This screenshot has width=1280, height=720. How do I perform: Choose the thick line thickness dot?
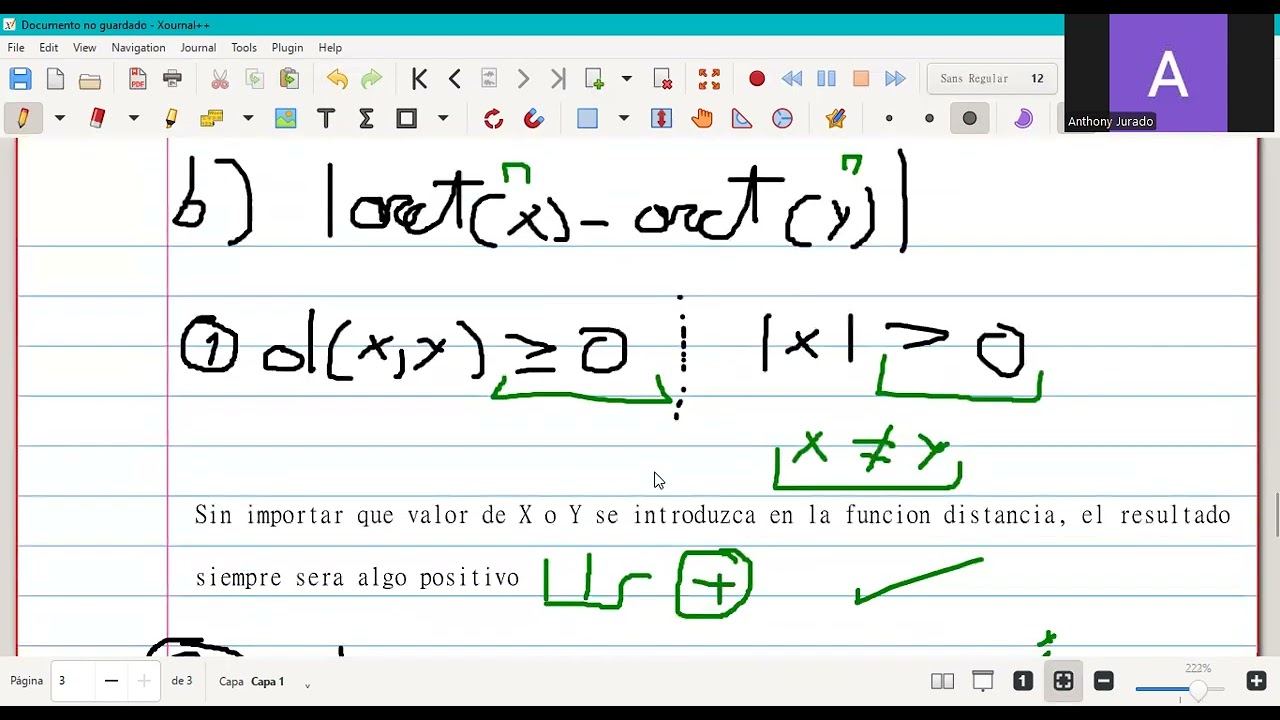[969, 118]
